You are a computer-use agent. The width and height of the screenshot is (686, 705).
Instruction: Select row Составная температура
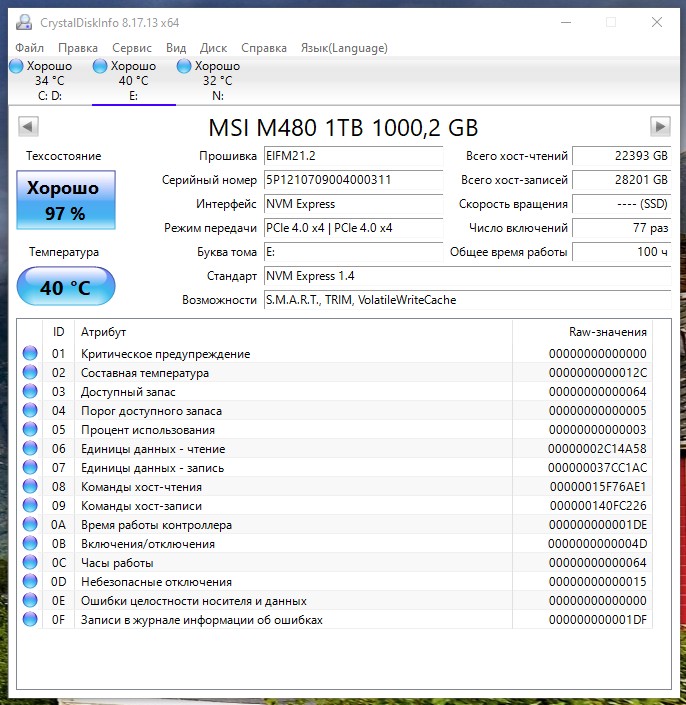[334, 372]
